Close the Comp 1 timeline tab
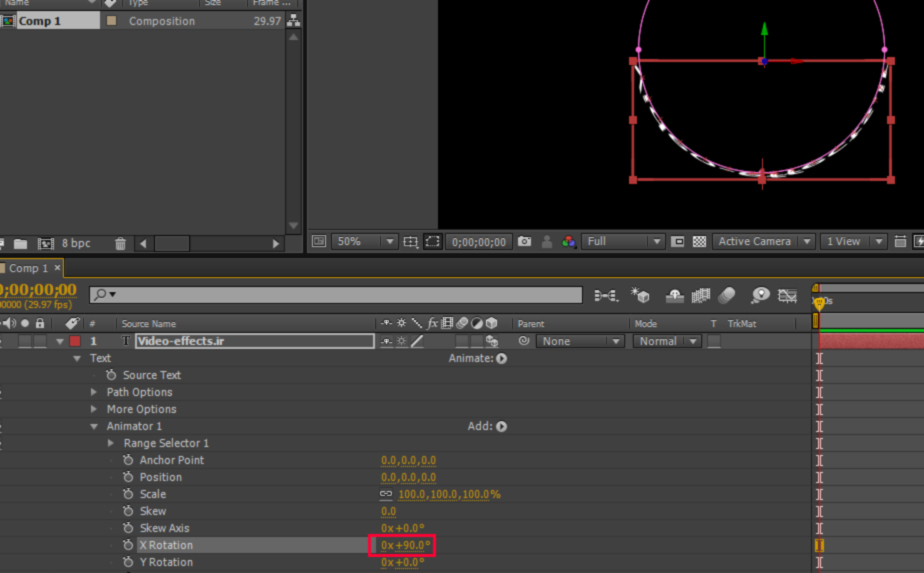This screenshot has height=573, width=924. click(x=57, y=268)
